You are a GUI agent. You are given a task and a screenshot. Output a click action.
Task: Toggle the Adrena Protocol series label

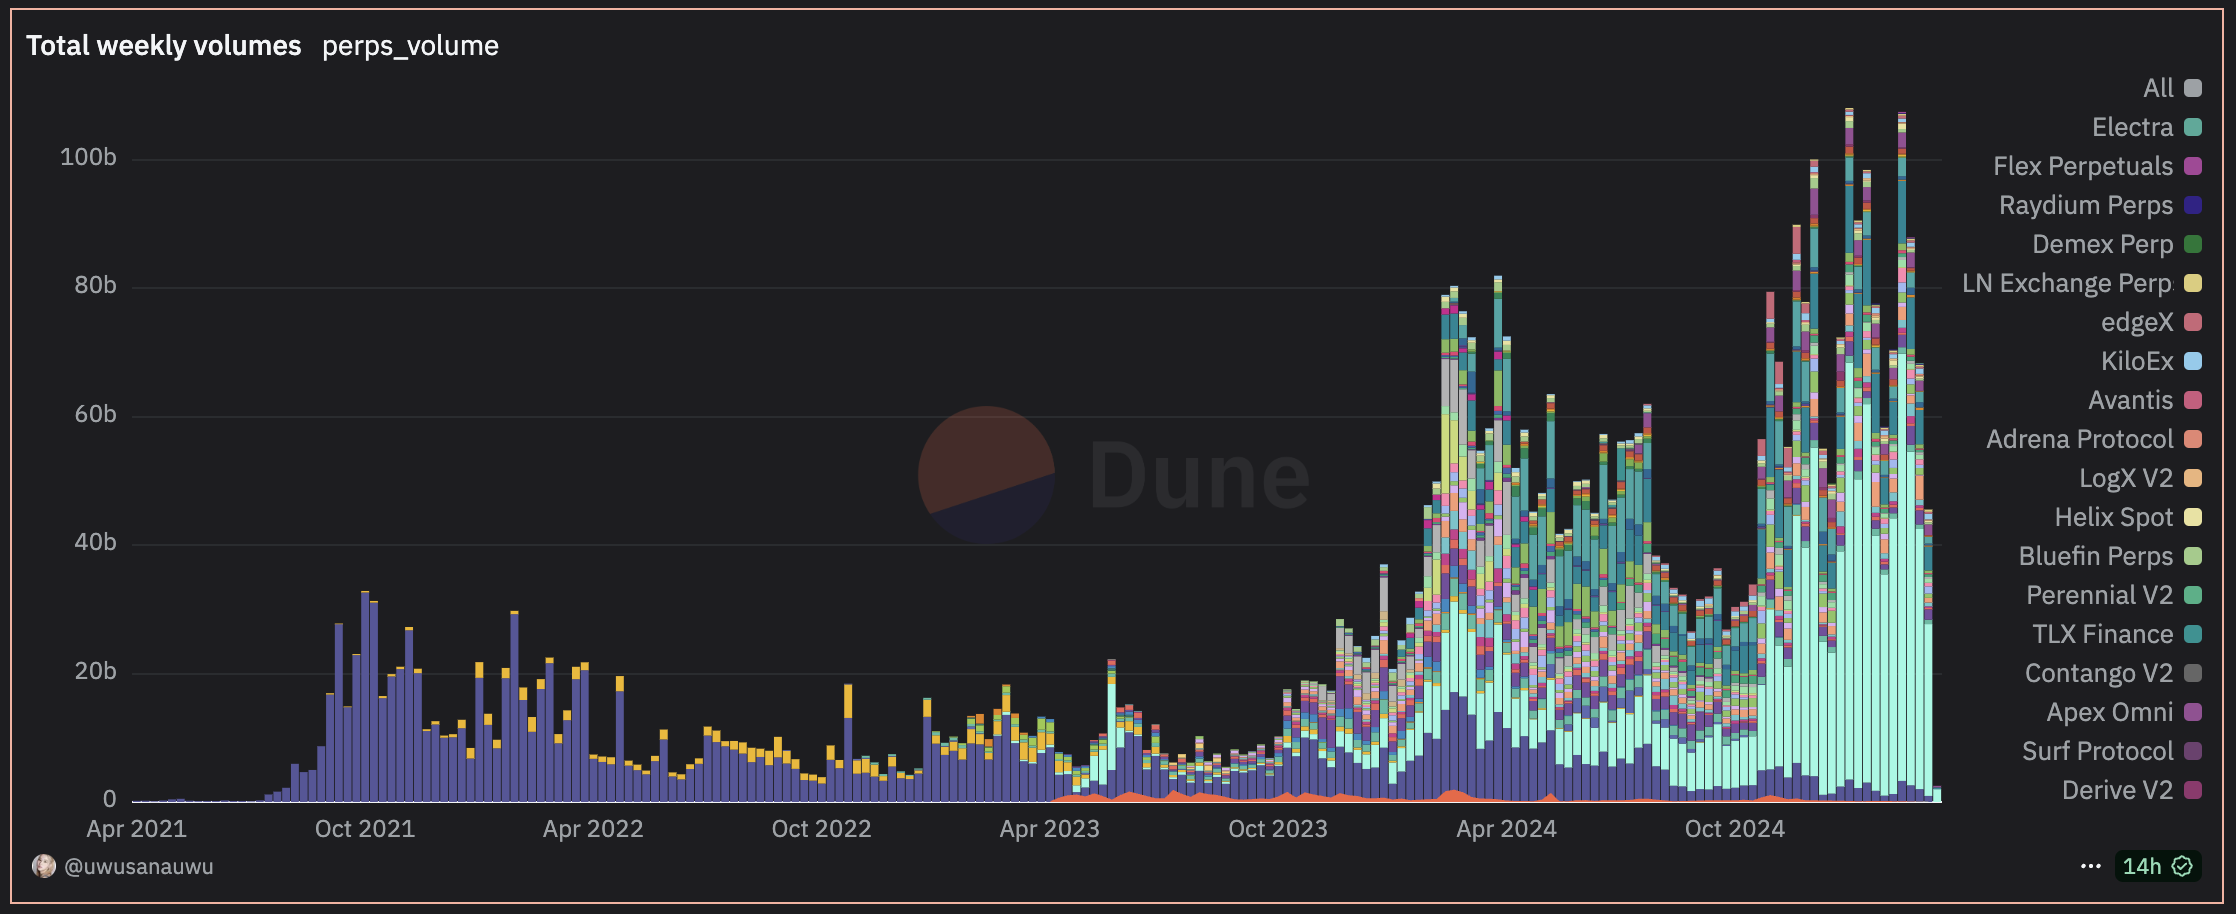2080,439
